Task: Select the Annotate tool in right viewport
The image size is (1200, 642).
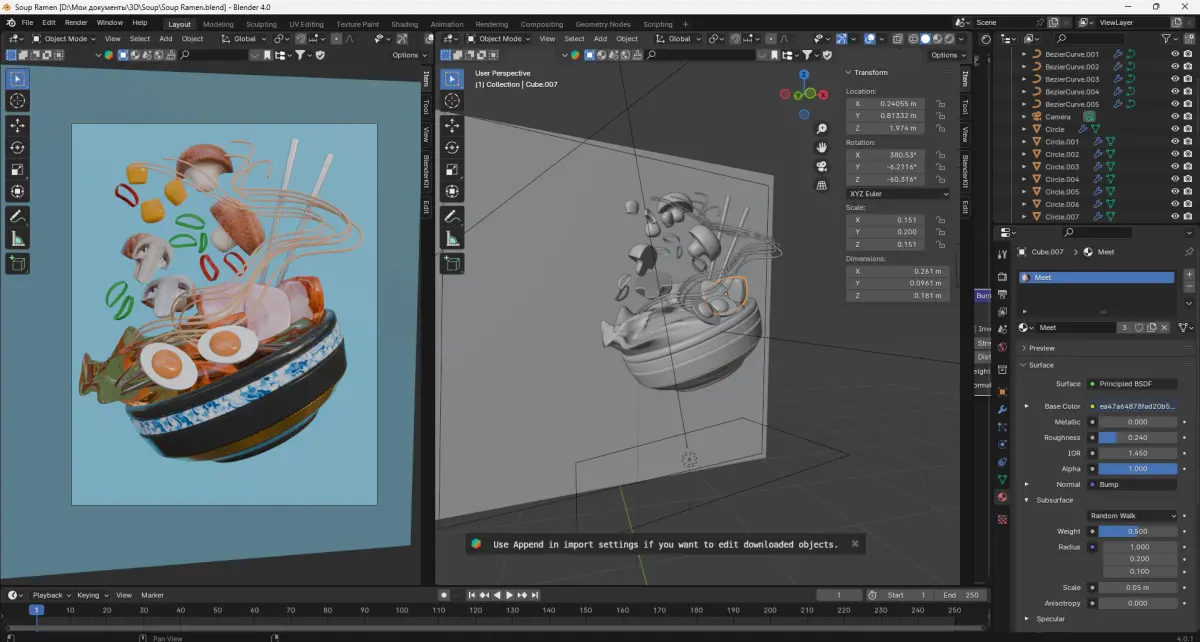Action: click(452, 216)
